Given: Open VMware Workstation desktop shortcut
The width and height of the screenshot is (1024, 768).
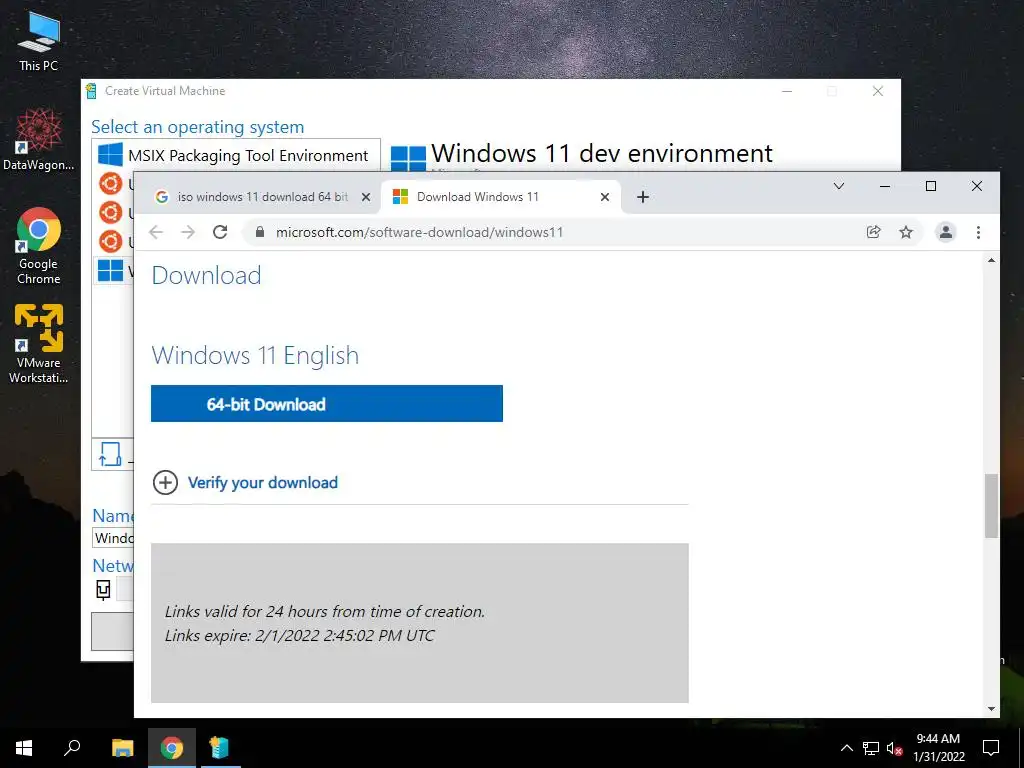Looking at the screenshot, I should click(x=39, y=344).
